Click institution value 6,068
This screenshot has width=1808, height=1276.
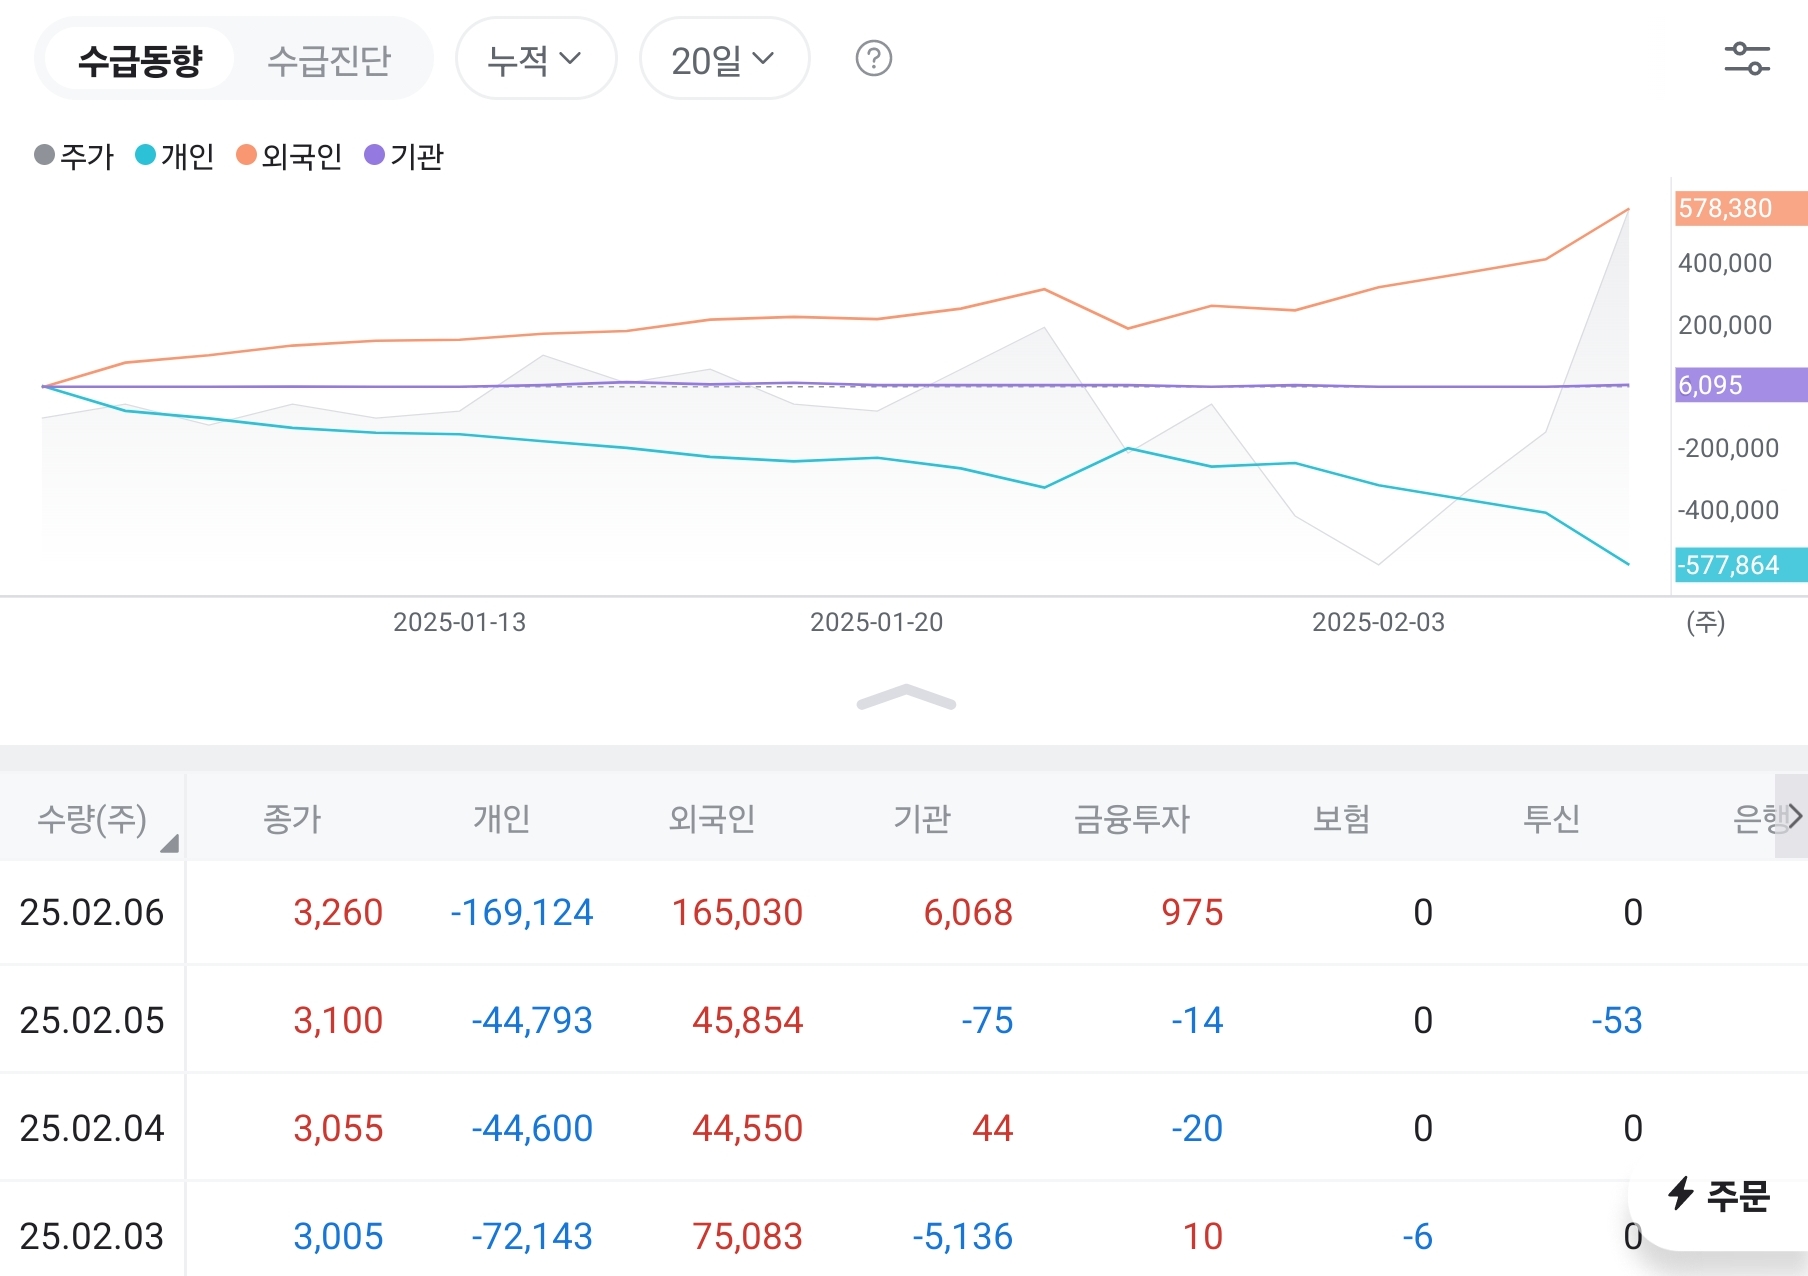pos(968,912)
